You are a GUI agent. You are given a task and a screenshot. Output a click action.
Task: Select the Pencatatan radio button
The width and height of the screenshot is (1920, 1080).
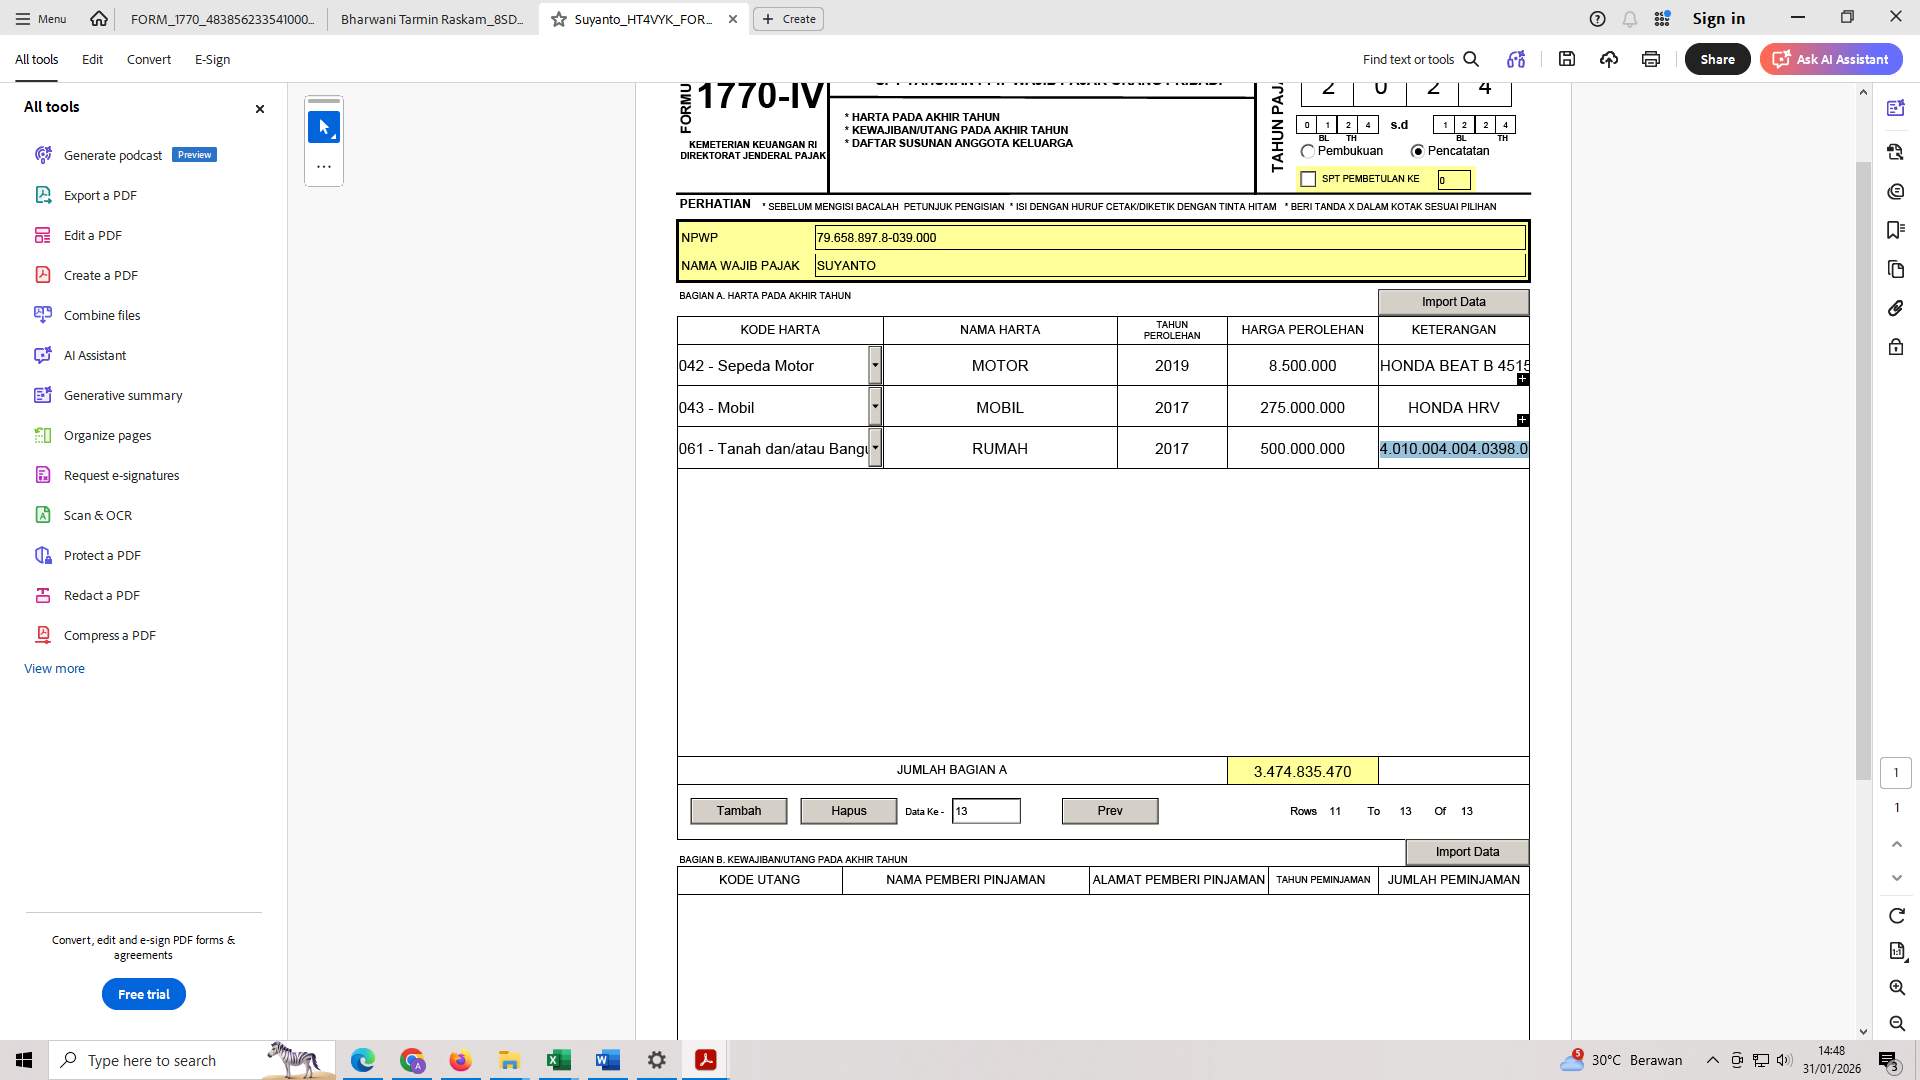click(x=1417, y=150)
